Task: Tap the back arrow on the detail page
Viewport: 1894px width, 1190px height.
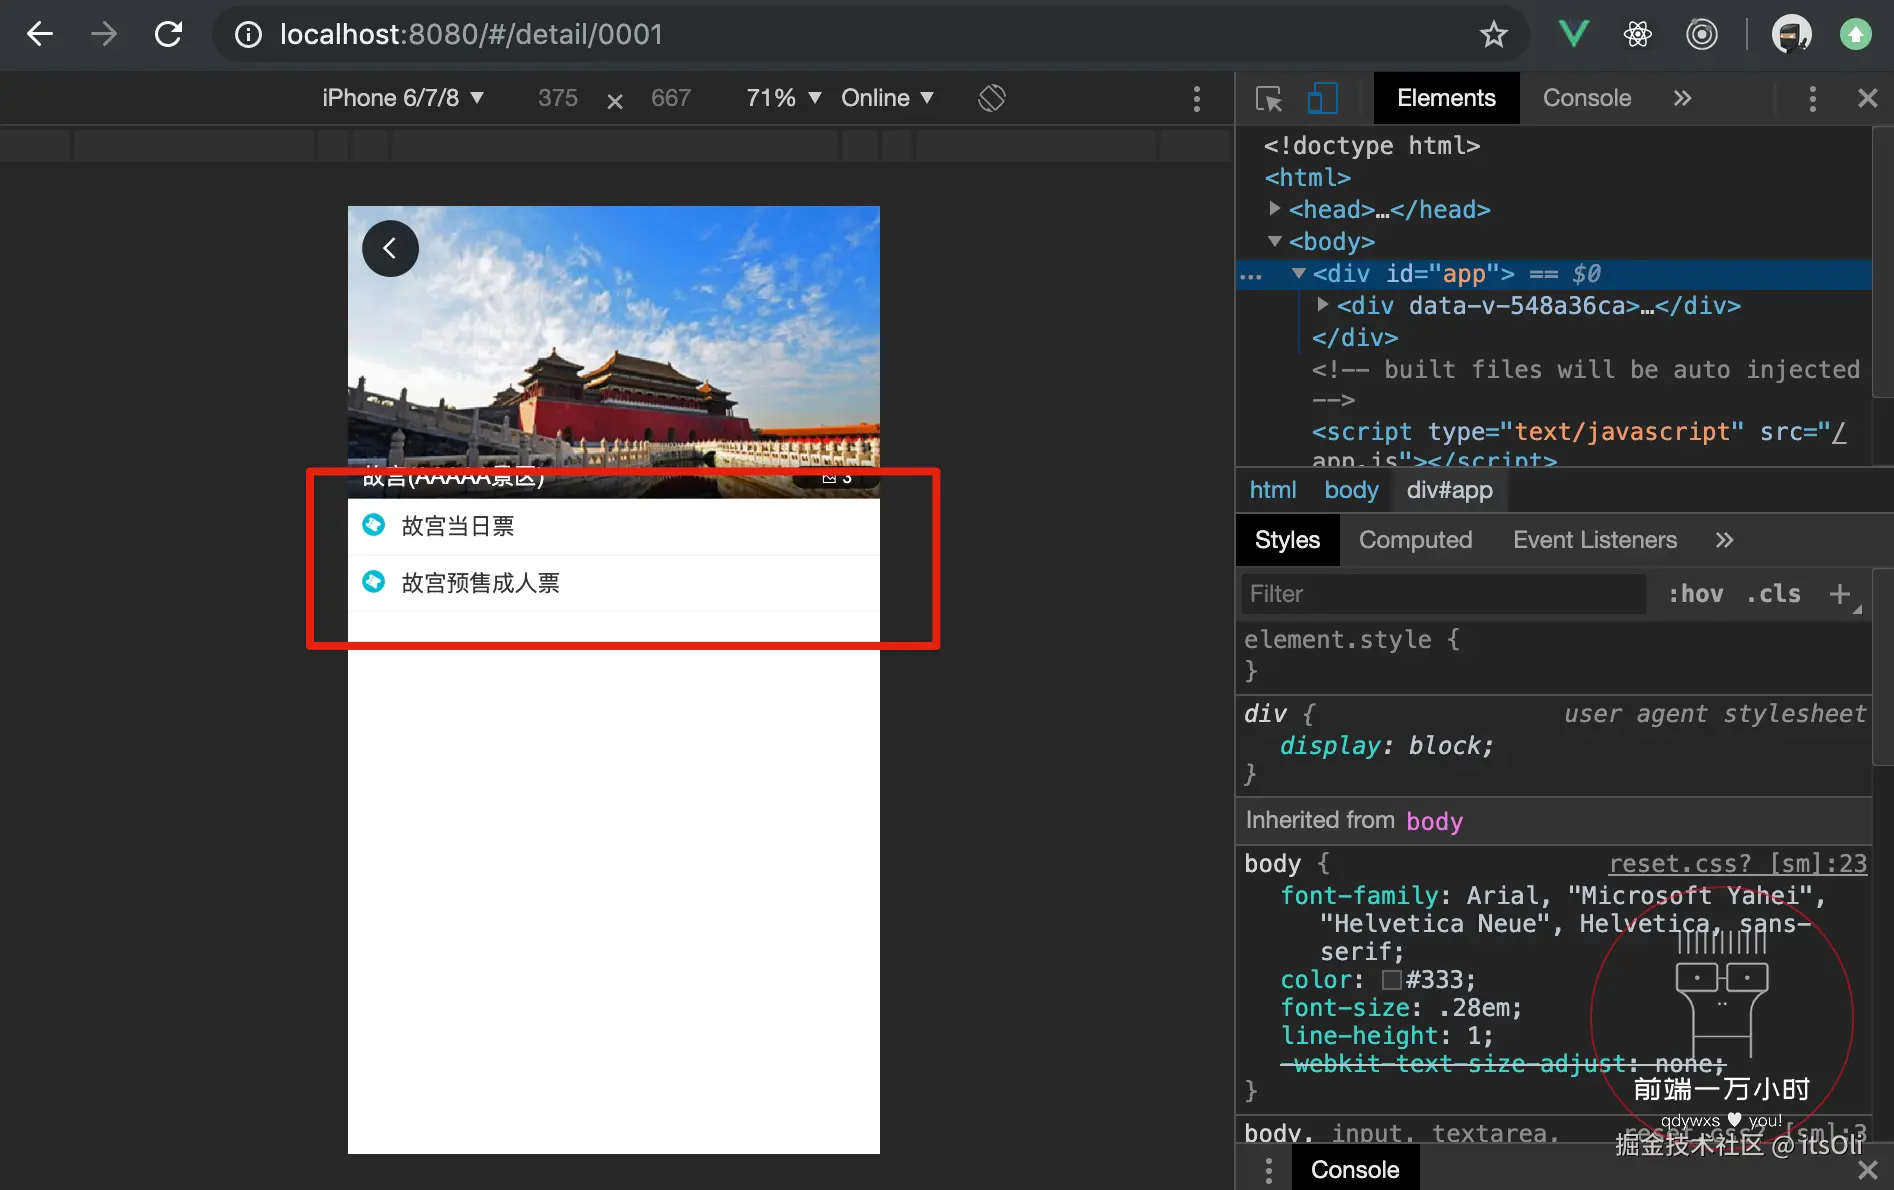Action: (x=390, y=249)
